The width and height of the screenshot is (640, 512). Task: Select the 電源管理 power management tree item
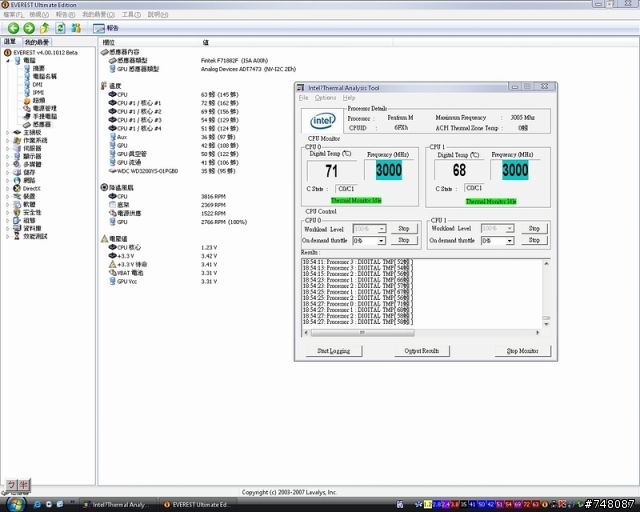tap(44, 109)
